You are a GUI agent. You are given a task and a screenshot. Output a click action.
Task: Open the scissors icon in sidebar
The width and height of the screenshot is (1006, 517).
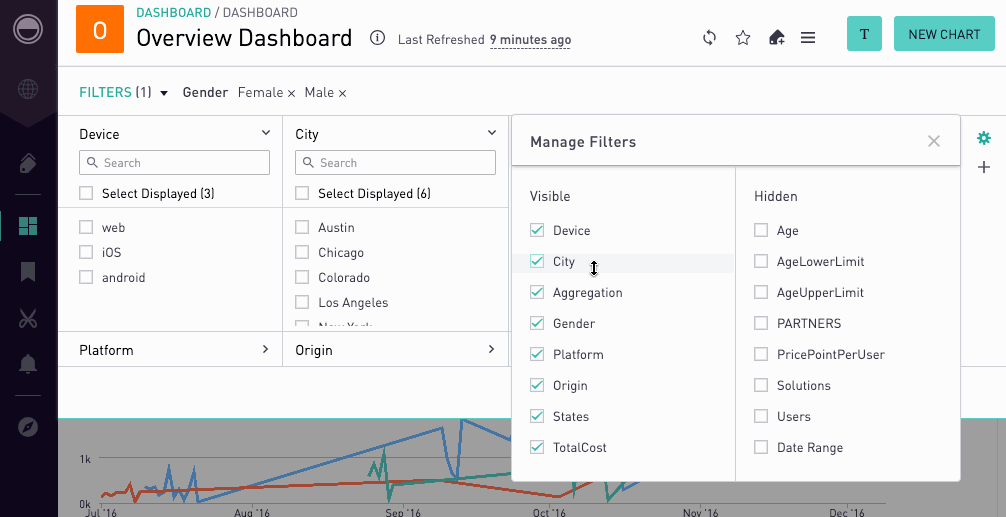[x=28, y=318]
